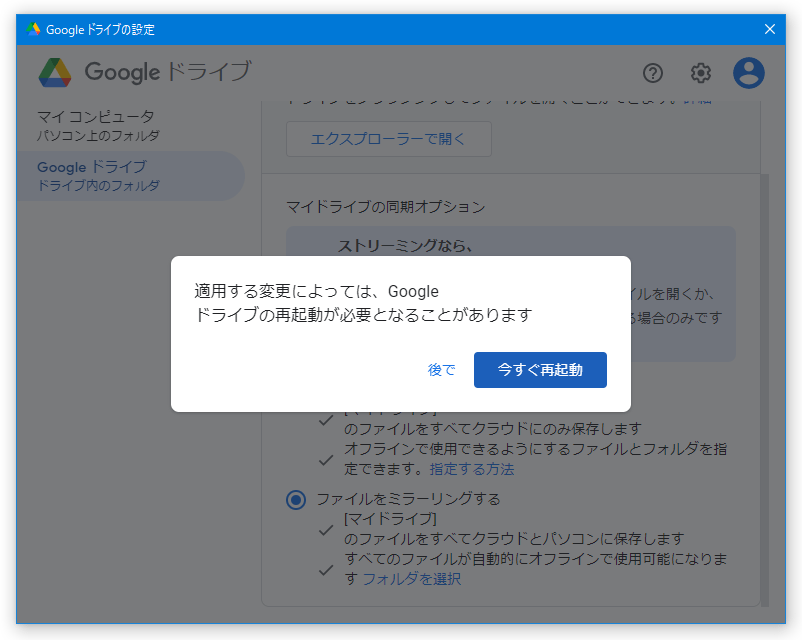This screenshot has width=802, height=640.
Task: Click the account profile avatar icon
Action: pos(748,73)
